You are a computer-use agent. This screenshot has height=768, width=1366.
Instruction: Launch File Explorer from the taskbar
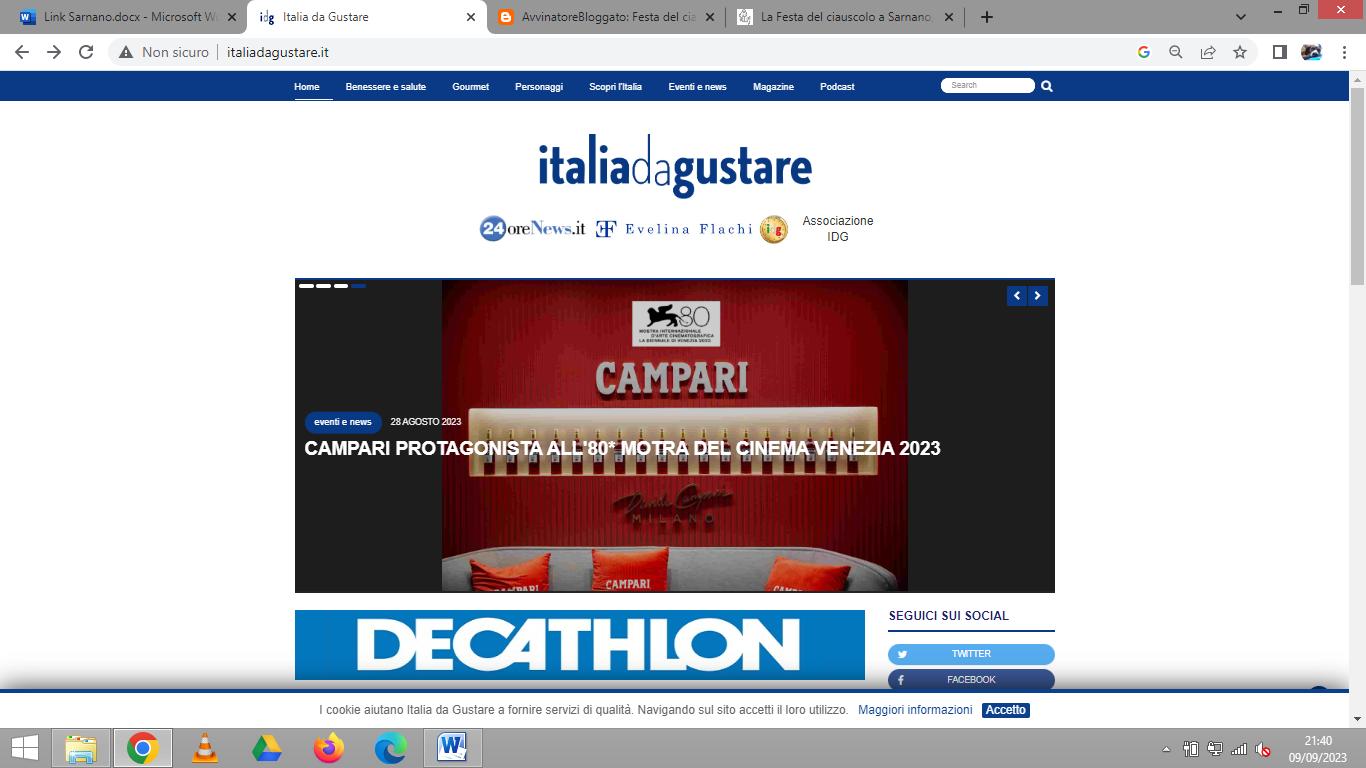[x=81, y=748]
